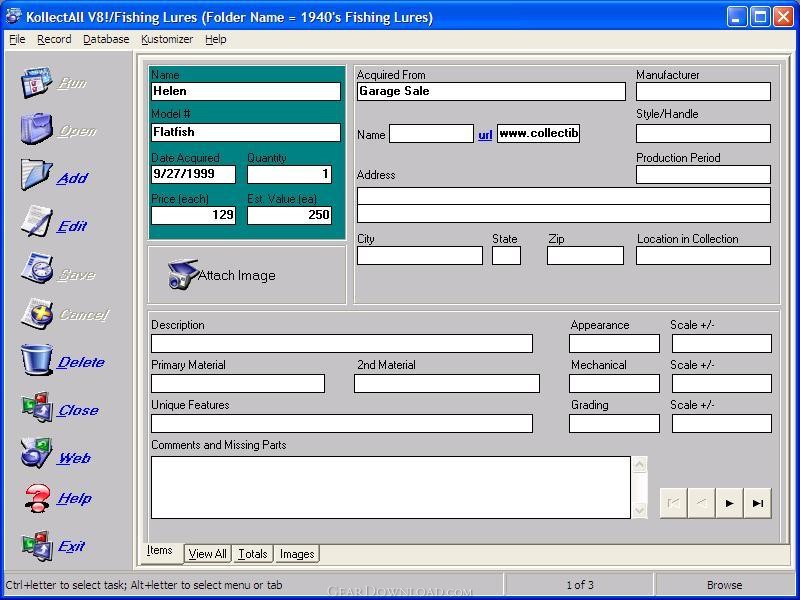
Task: Click the Zip field
Action: pos(585,256)
